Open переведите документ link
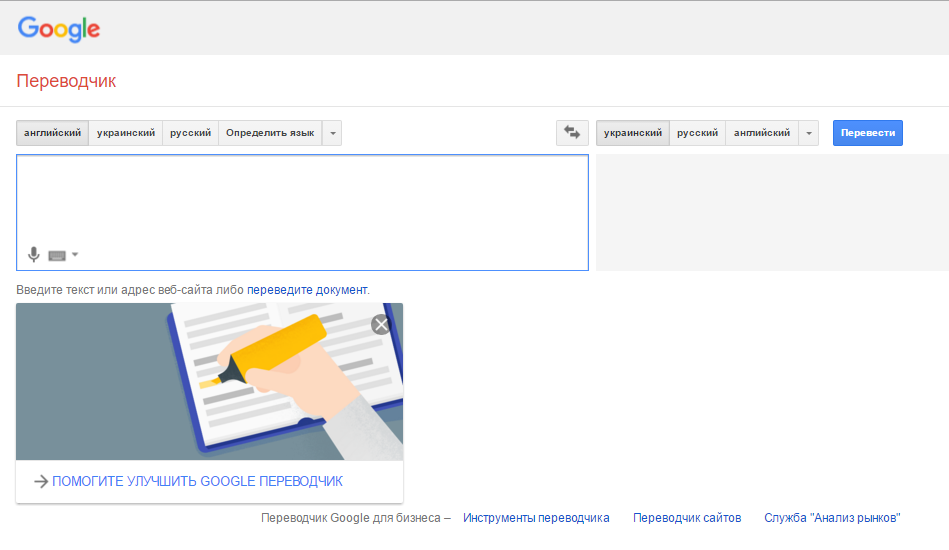Viewport: 949px width, 550px height. (x=307, y=290)
